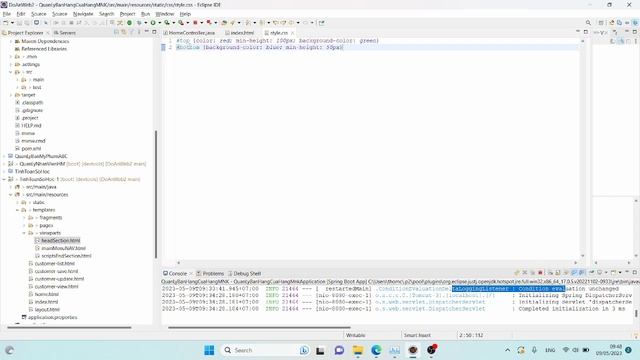Open the taskbar chat app
640x360 pixels.
[x=339, y=350]
